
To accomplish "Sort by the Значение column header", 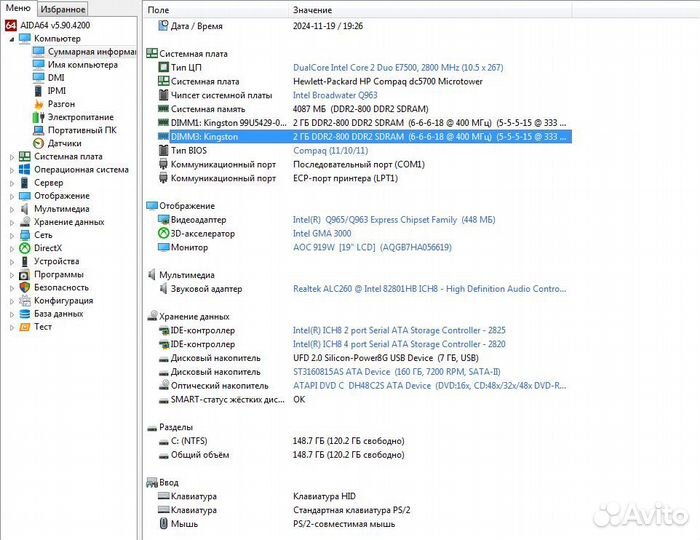I will coord(430,10).
